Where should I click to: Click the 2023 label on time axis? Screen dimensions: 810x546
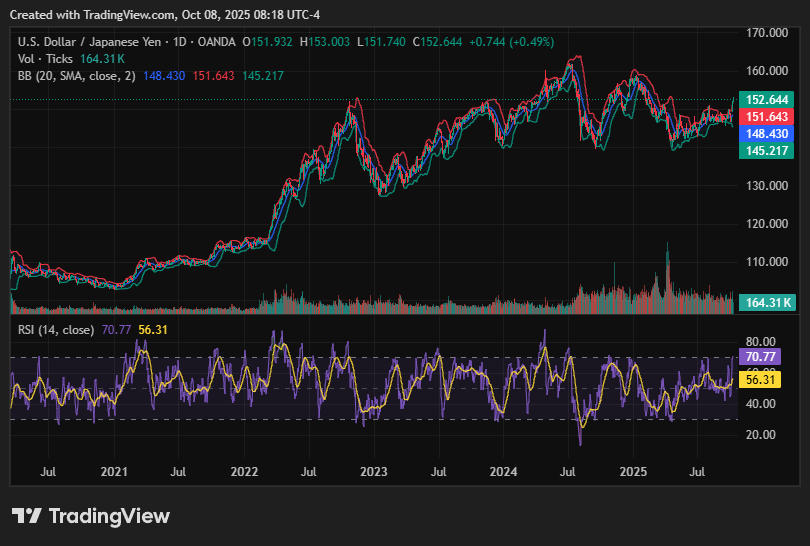point(373,470)
